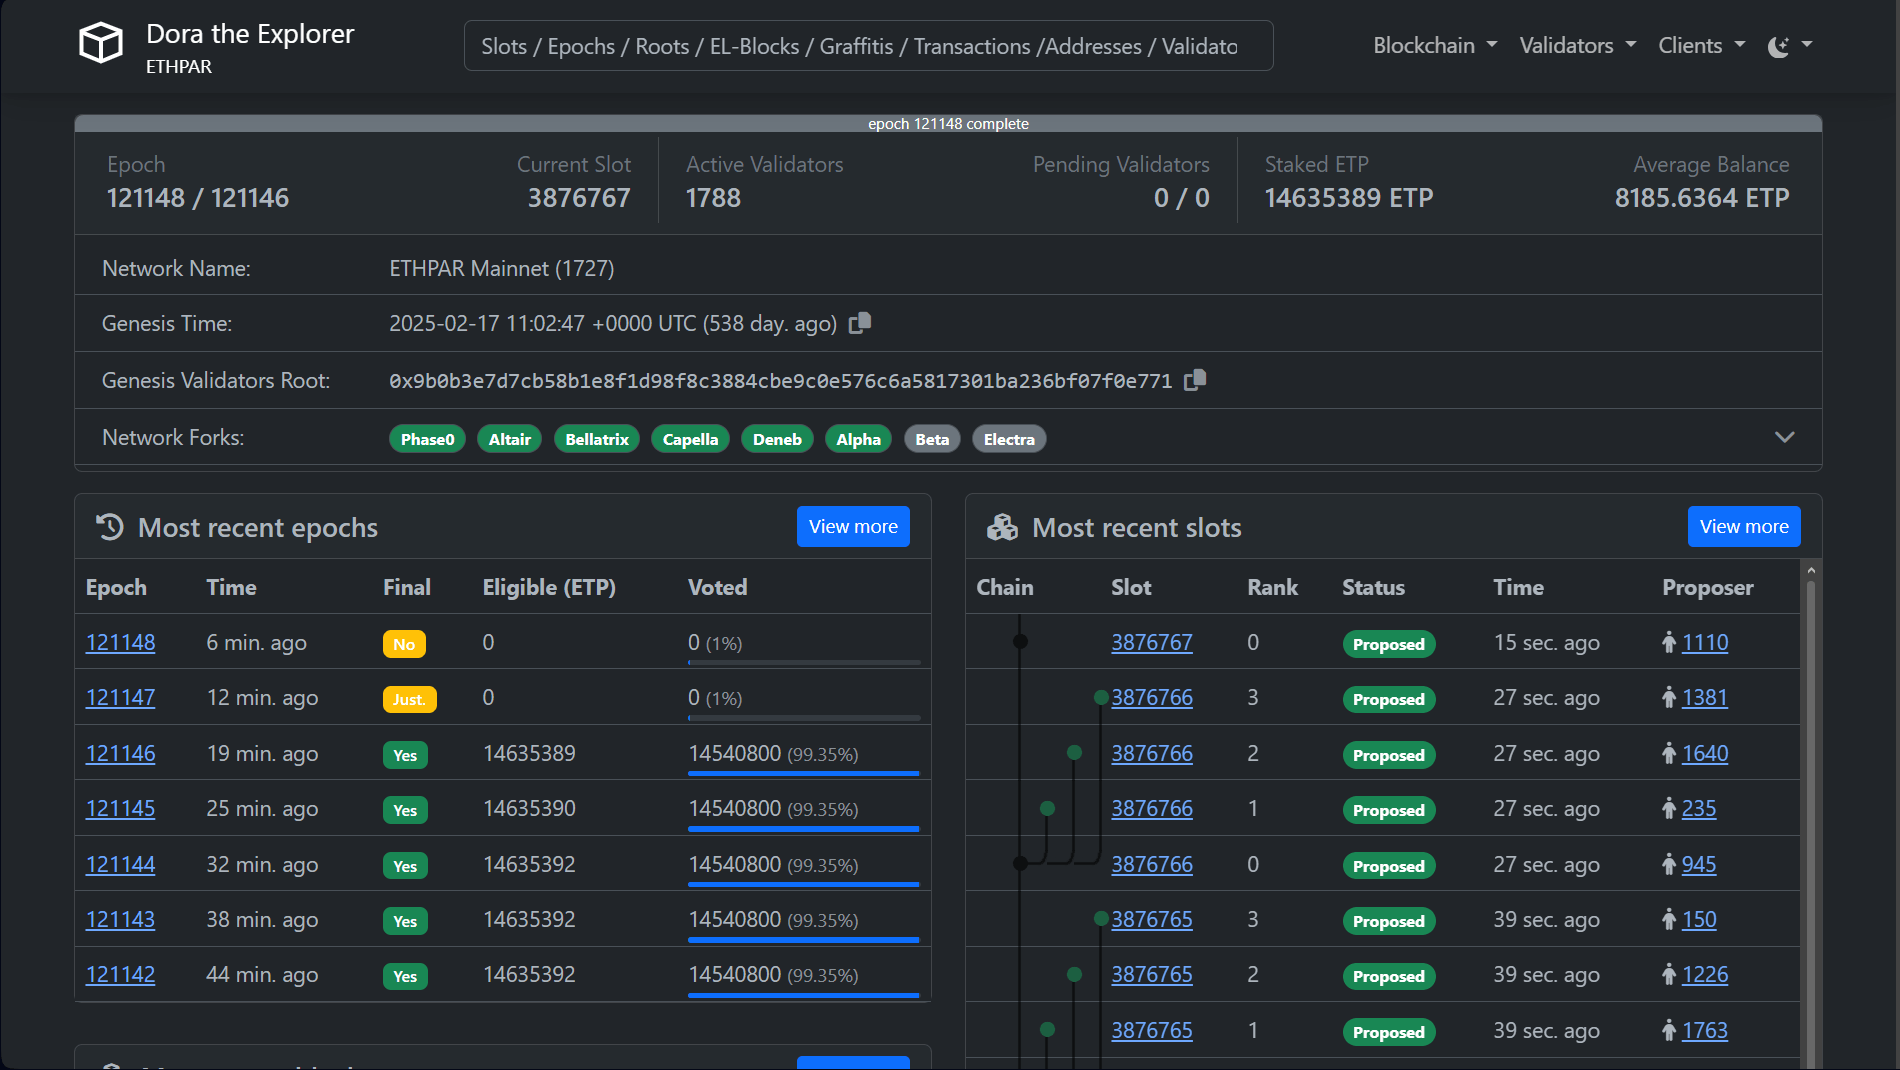This screenshot has width=1900, height=1070.
Task: Click the Phase0 fork badge
Action: 427,439
